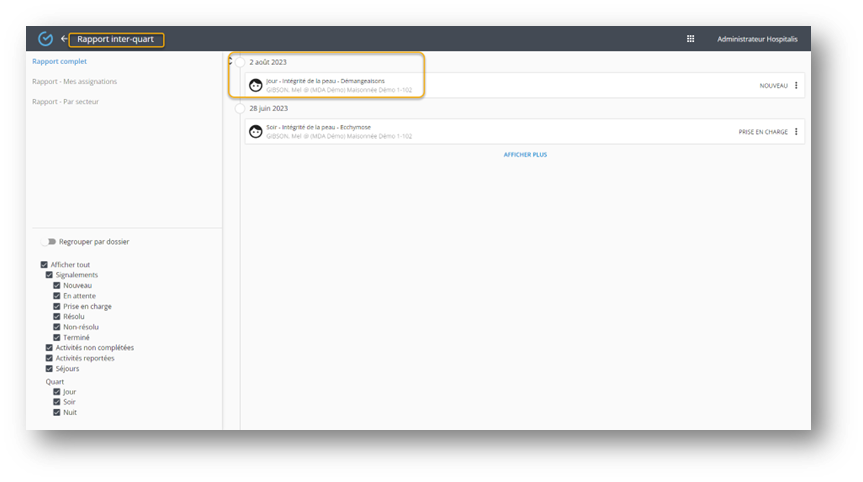The height and width of the screenshot is (482, 863).
Task: Click patient avatar on Ecchymose report
Action: click(256, 131)
